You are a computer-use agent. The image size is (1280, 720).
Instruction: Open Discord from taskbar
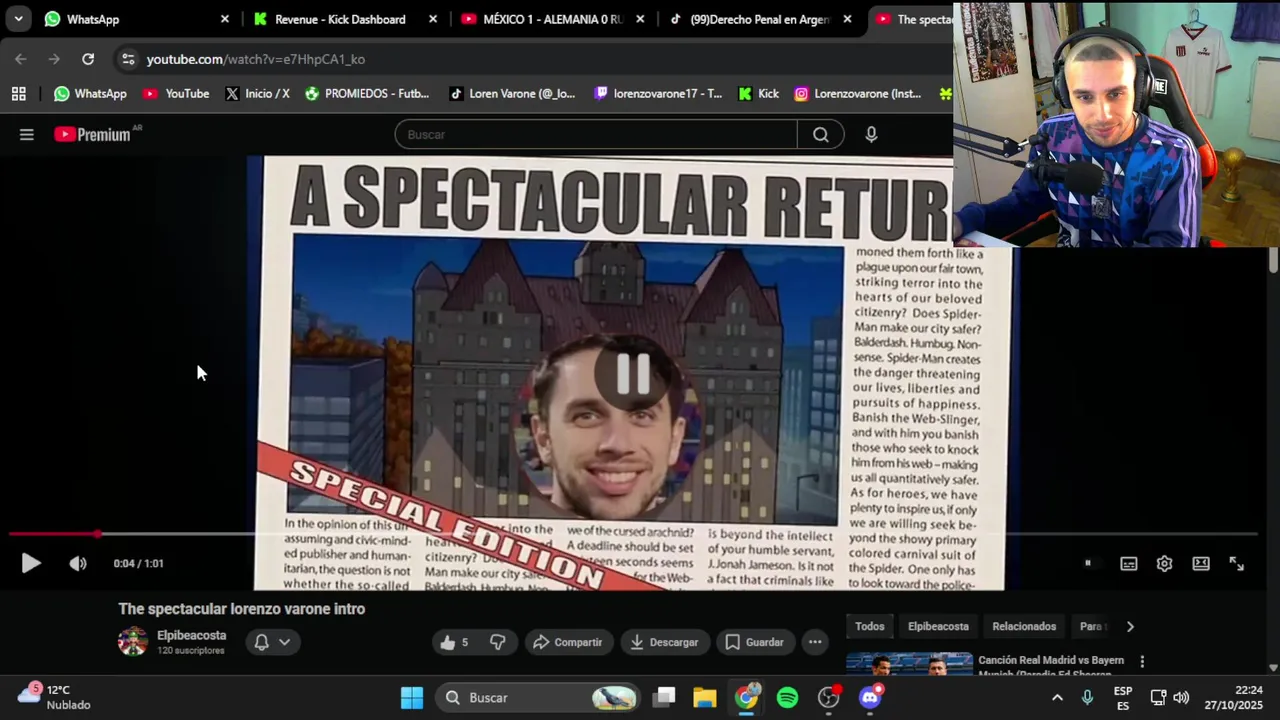[x=870, y=698]
